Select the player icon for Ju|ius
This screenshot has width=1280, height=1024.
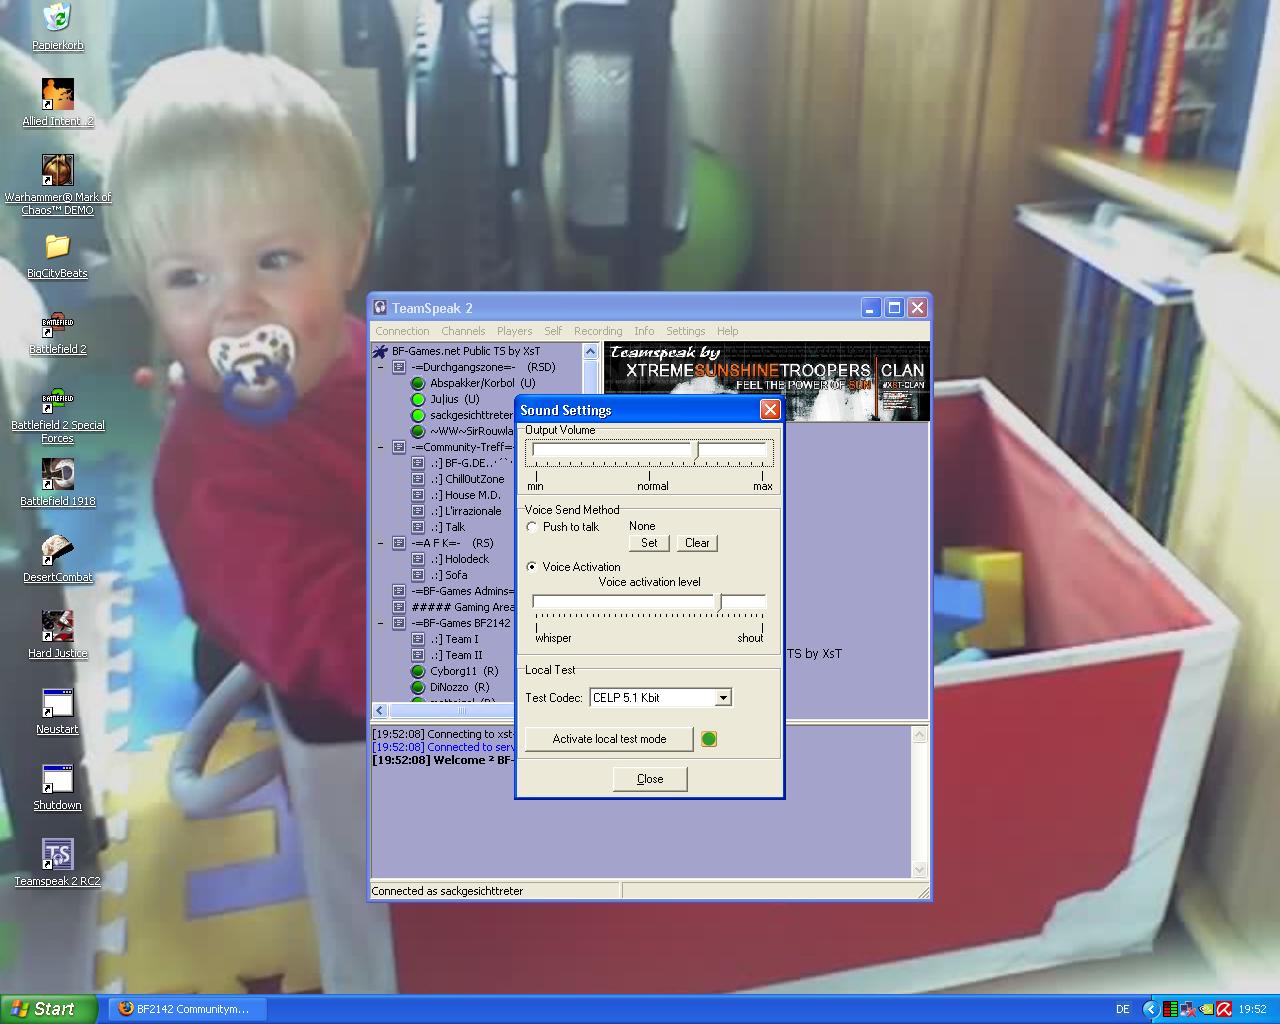click(x=419, y=399)
